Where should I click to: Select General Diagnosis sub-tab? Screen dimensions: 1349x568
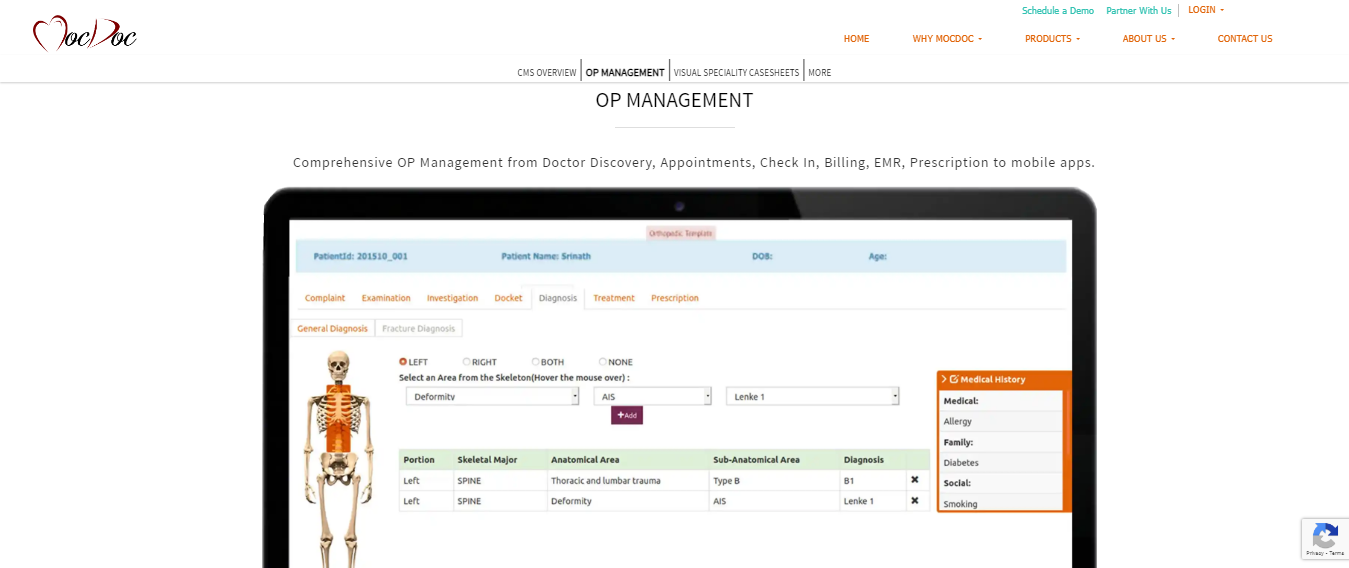pos(333,328)
